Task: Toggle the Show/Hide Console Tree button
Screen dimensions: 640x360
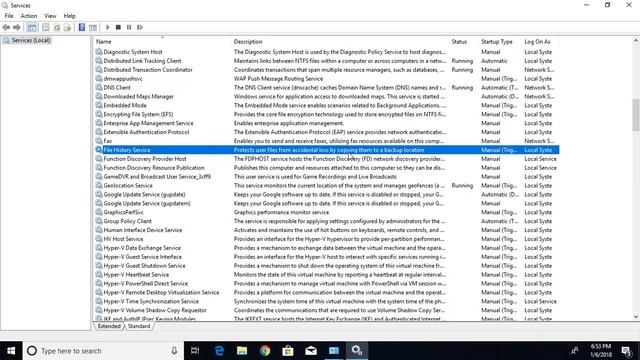Action: [32, 27]
